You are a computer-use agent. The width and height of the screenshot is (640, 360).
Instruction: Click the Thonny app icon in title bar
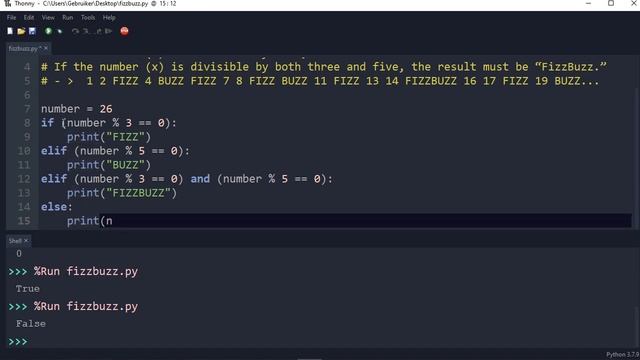tap(7, 4)
